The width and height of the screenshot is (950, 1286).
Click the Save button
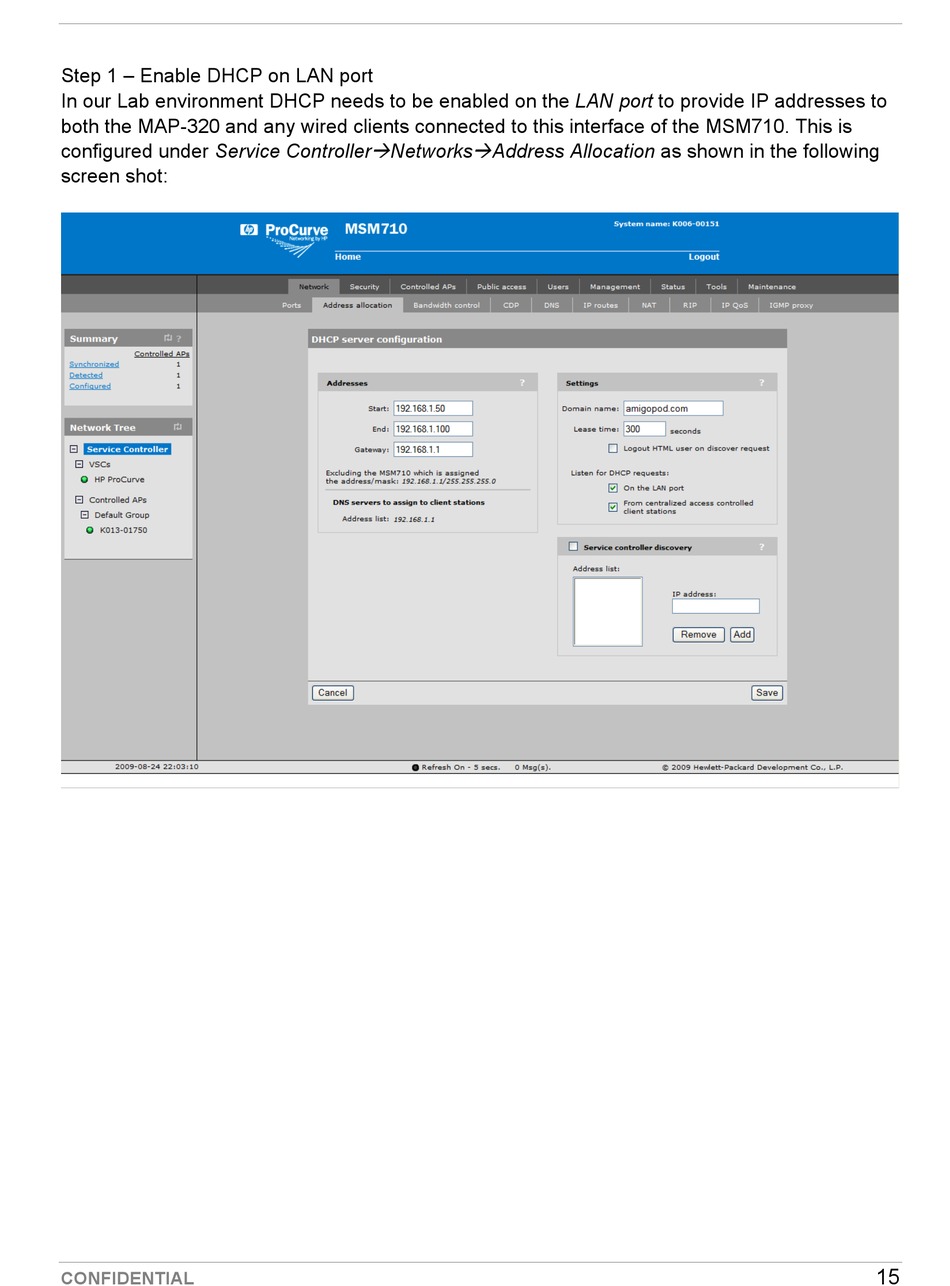click(767, 693)
